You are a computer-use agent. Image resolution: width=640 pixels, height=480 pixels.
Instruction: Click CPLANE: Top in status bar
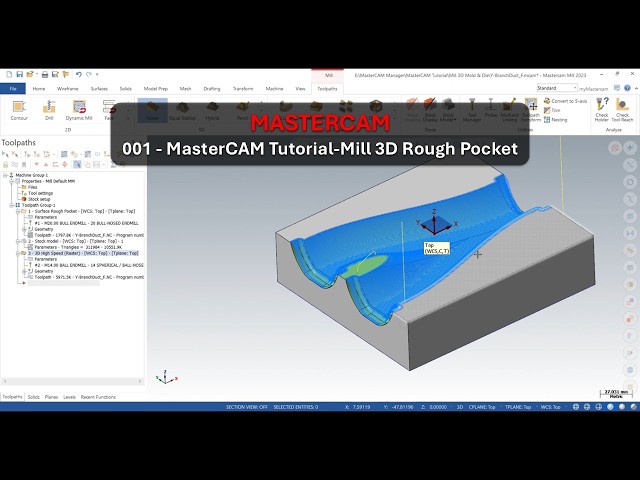(482, 407)
